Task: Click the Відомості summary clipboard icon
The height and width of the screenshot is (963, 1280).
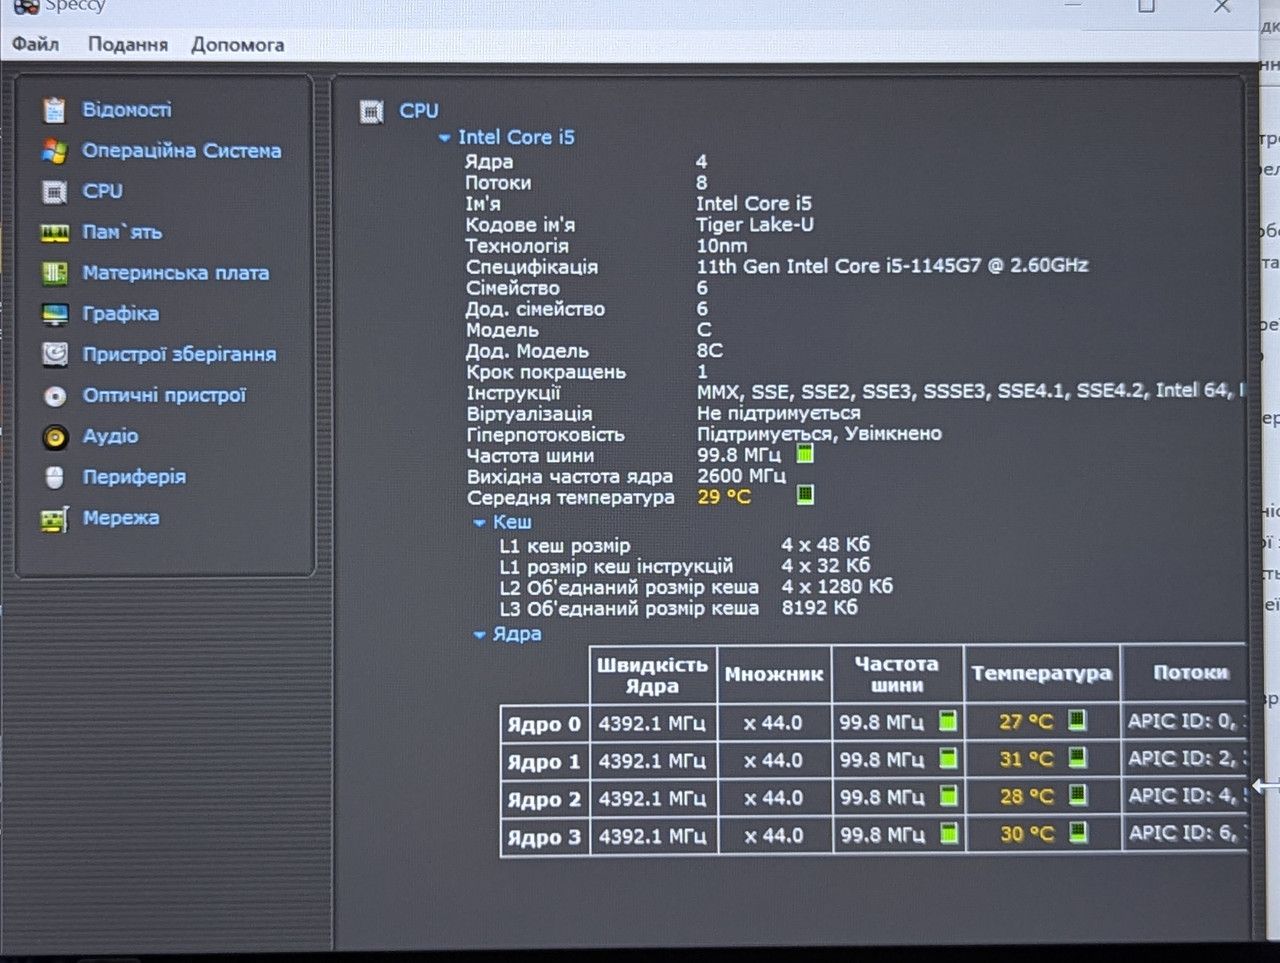Action: pos(54,110)
